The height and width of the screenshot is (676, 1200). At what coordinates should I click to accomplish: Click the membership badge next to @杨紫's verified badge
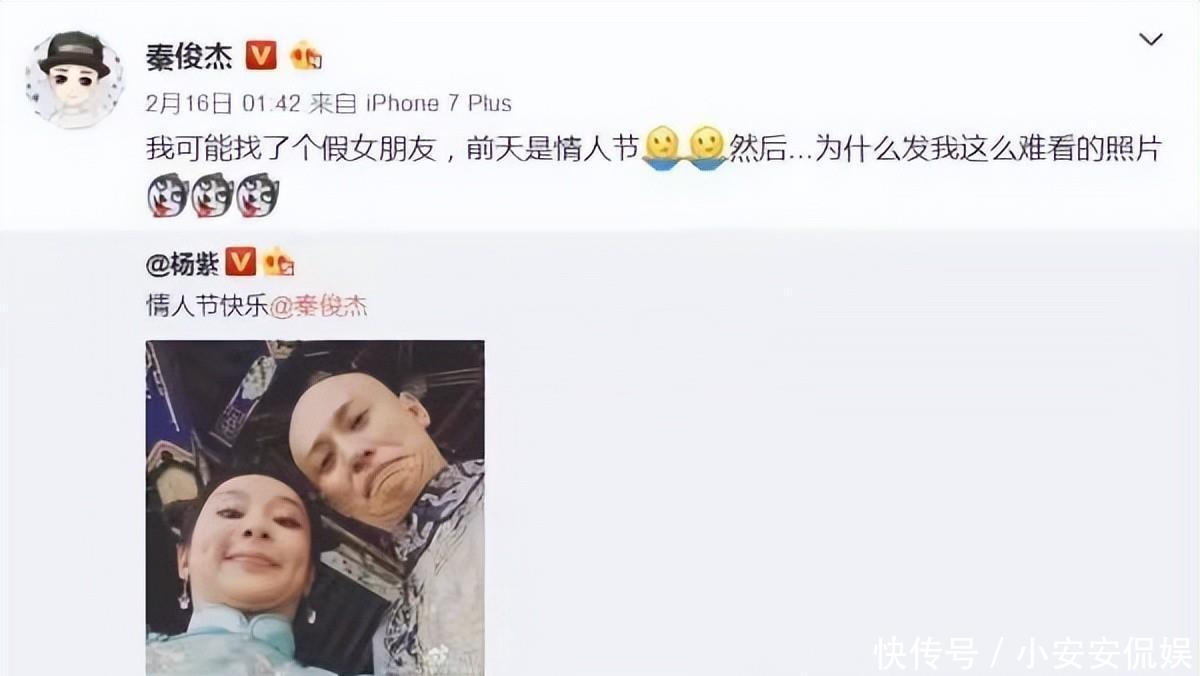tap(277, 263)
